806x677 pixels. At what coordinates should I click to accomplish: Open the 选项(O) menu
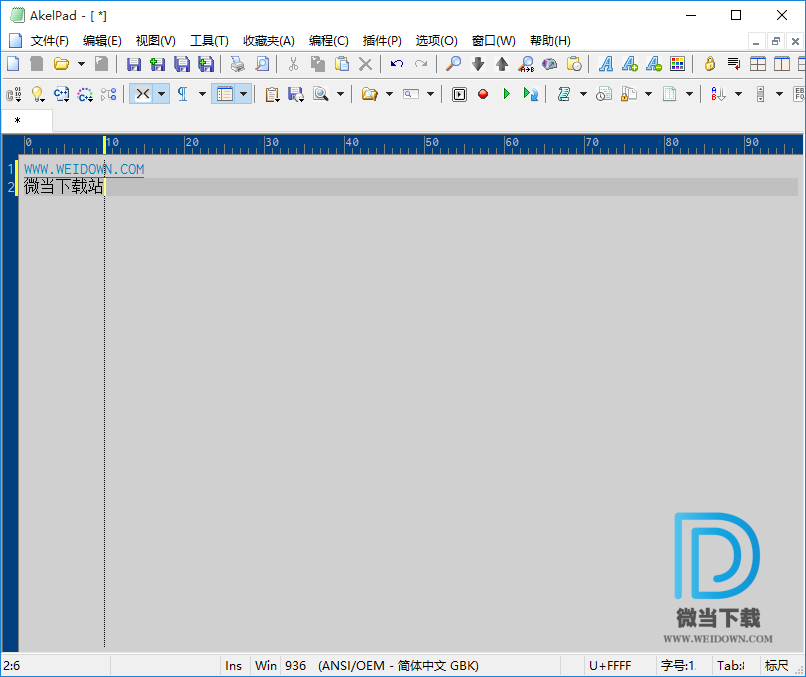[x=436, y=41]
